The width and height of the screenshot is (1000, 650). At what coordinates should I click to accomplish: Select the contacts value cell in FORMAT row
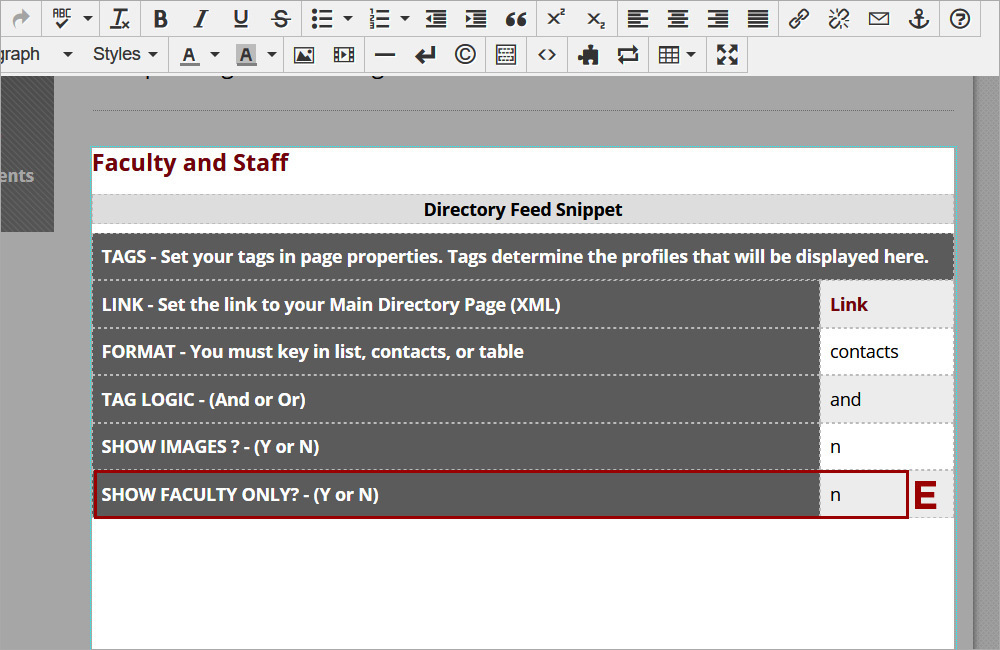pos(885,351)
